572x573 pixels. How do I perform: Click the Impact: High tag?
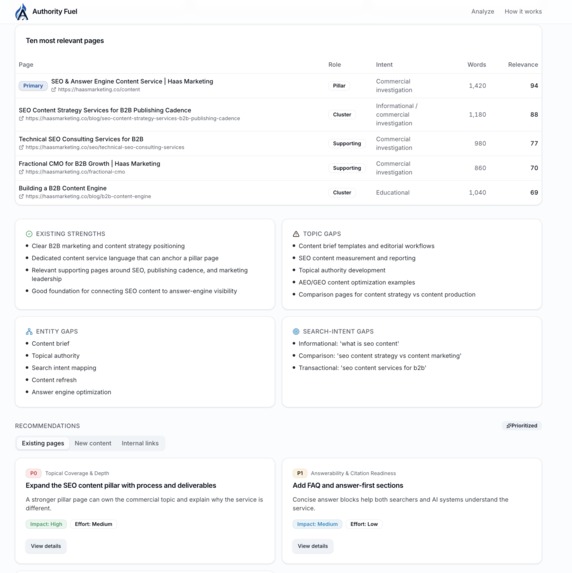tap(46, 524)
